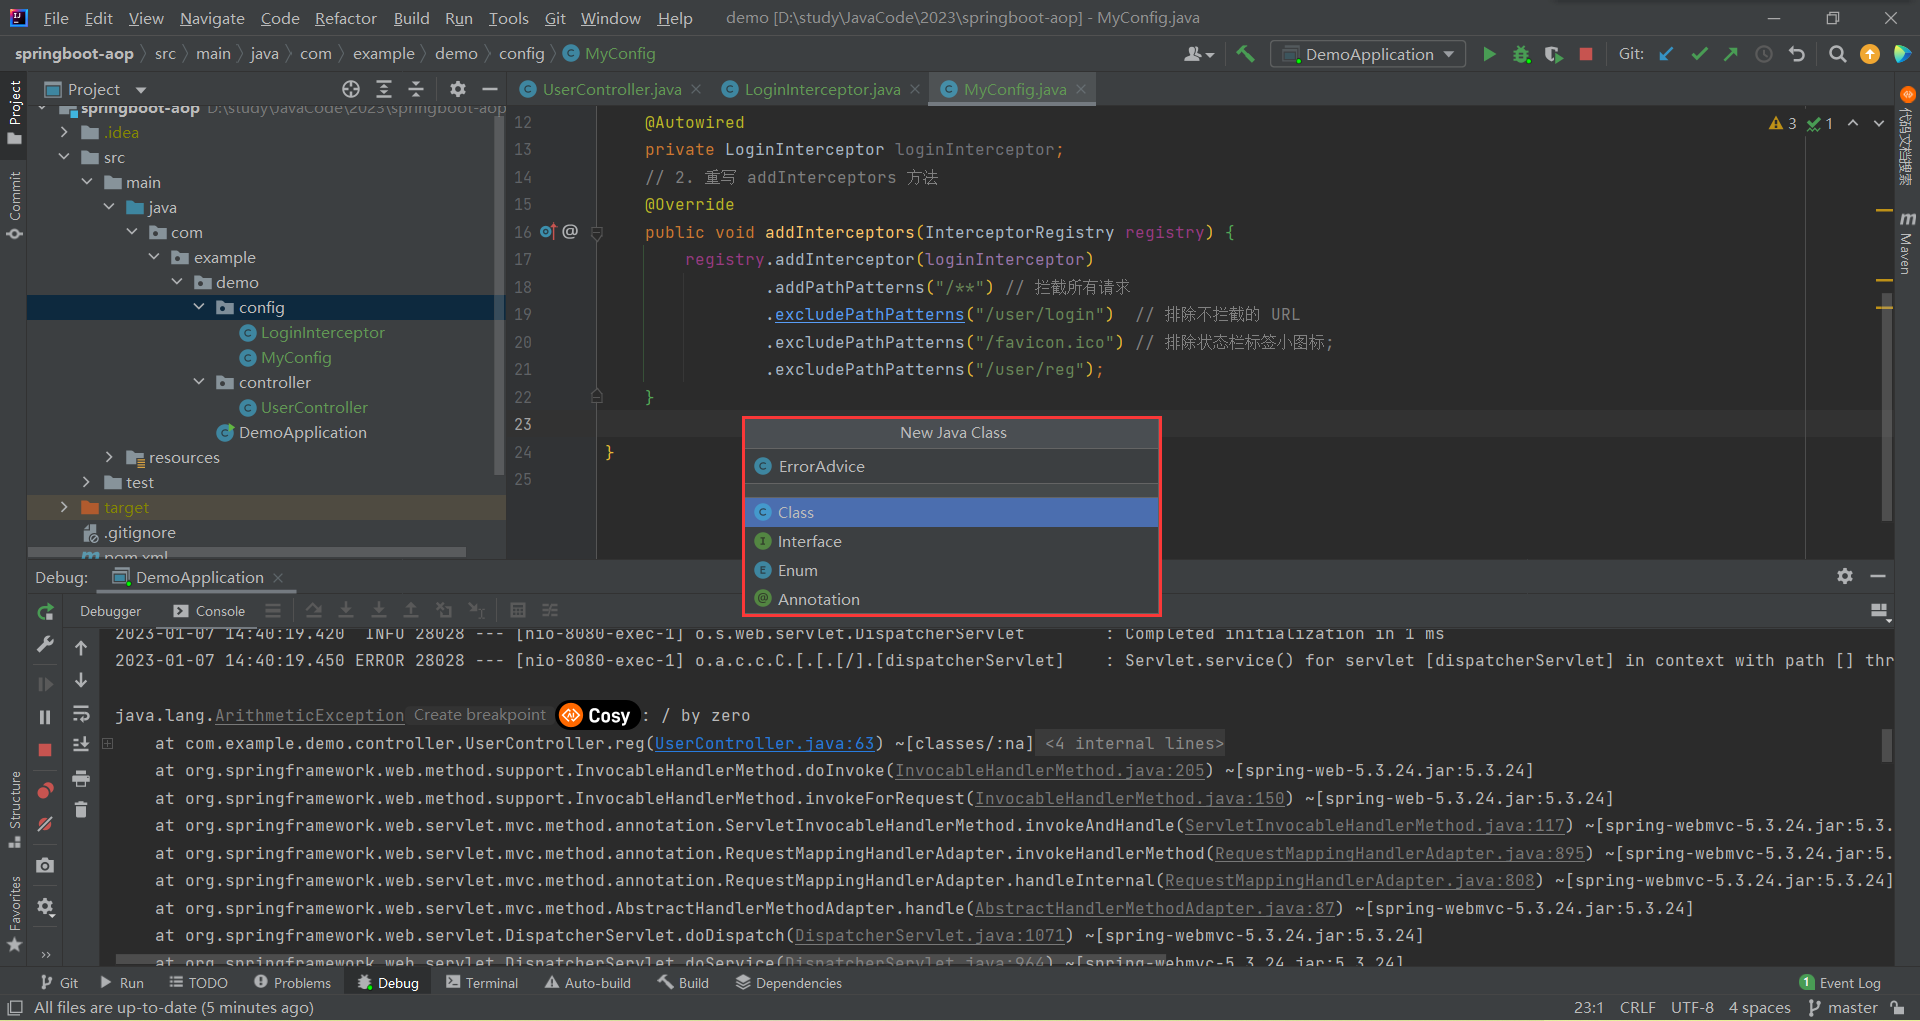The height and width of the screenshot is (1021, 1920).
Task: Open the Event Log
Action: click(x=1840, y=983)
